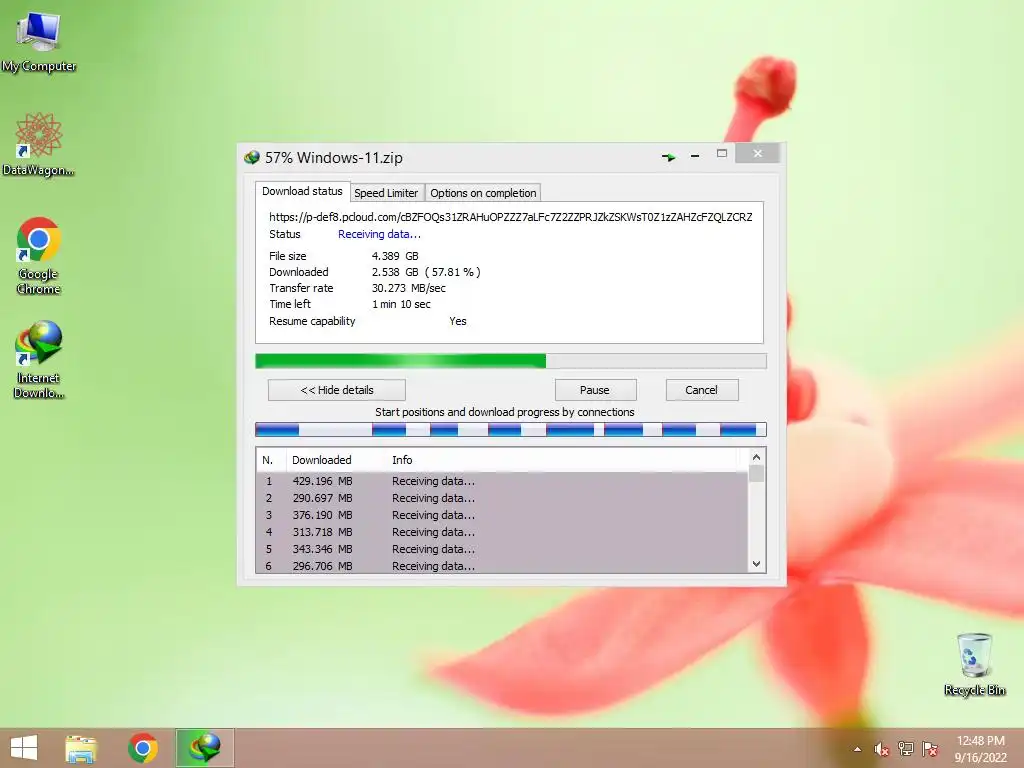Click the N. column header
The image size is (1024, 768).
pyautogui.click(x=271, y=460)
